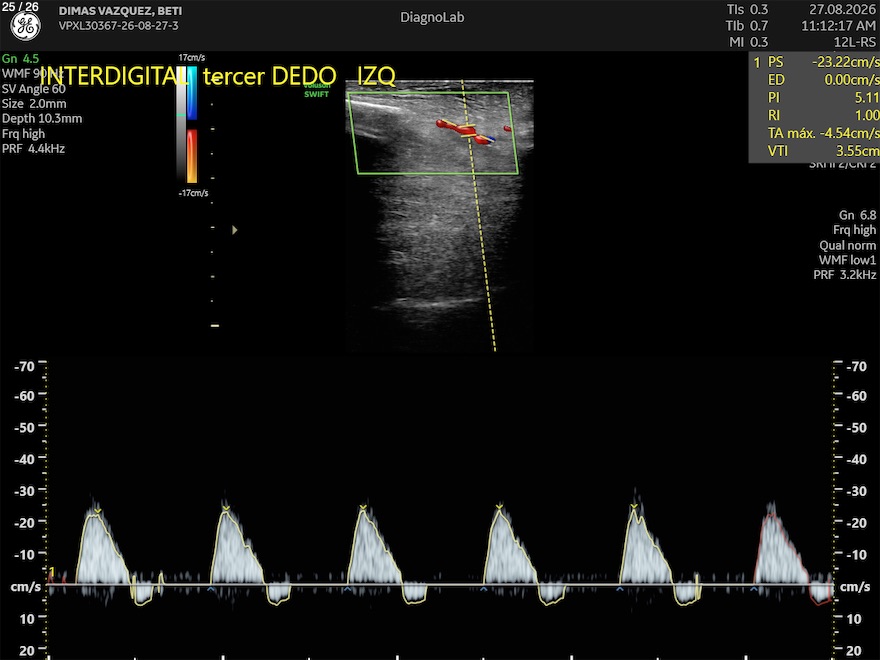
Task: Click the Doppler baseline on the spectrum
Action: click(x=440, y=585)
